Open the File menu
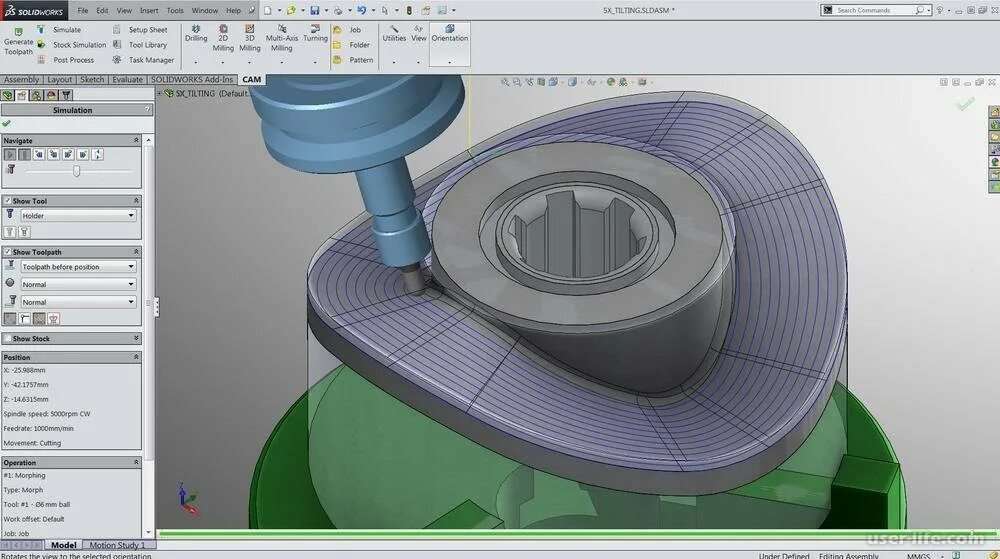 point(83,10)
